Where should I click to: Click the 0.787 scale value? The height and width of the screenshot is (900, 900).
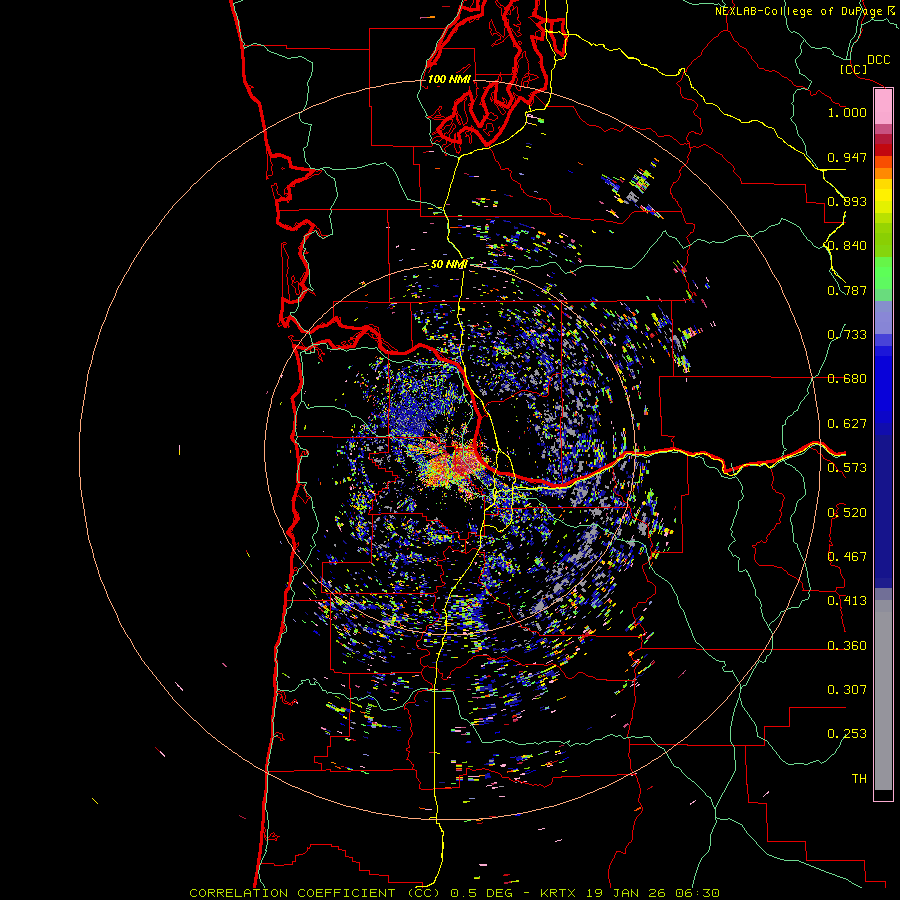click(847, 290)
